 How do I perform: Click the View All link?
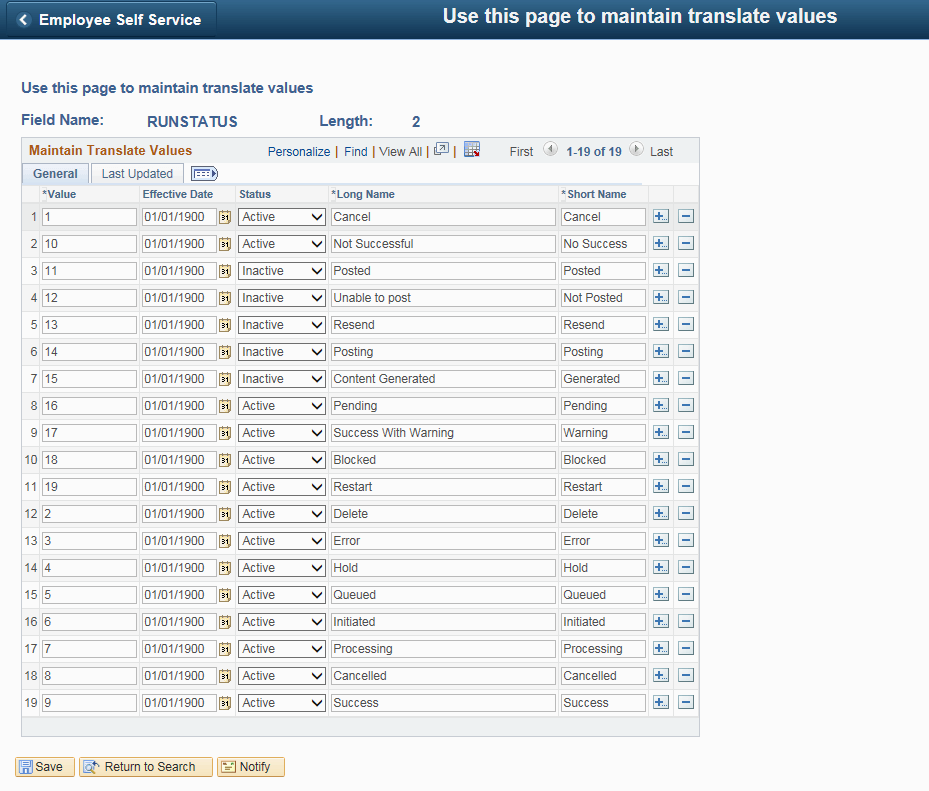coord(401,152)
